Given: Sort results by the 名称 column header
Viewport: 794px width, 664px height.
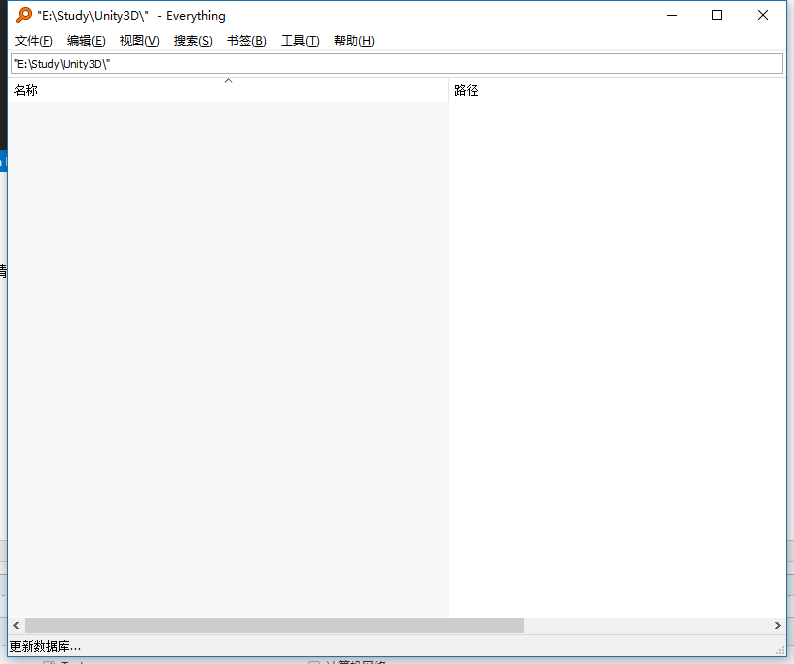Looking at the screenshot, I should click(x=228, y=90).
